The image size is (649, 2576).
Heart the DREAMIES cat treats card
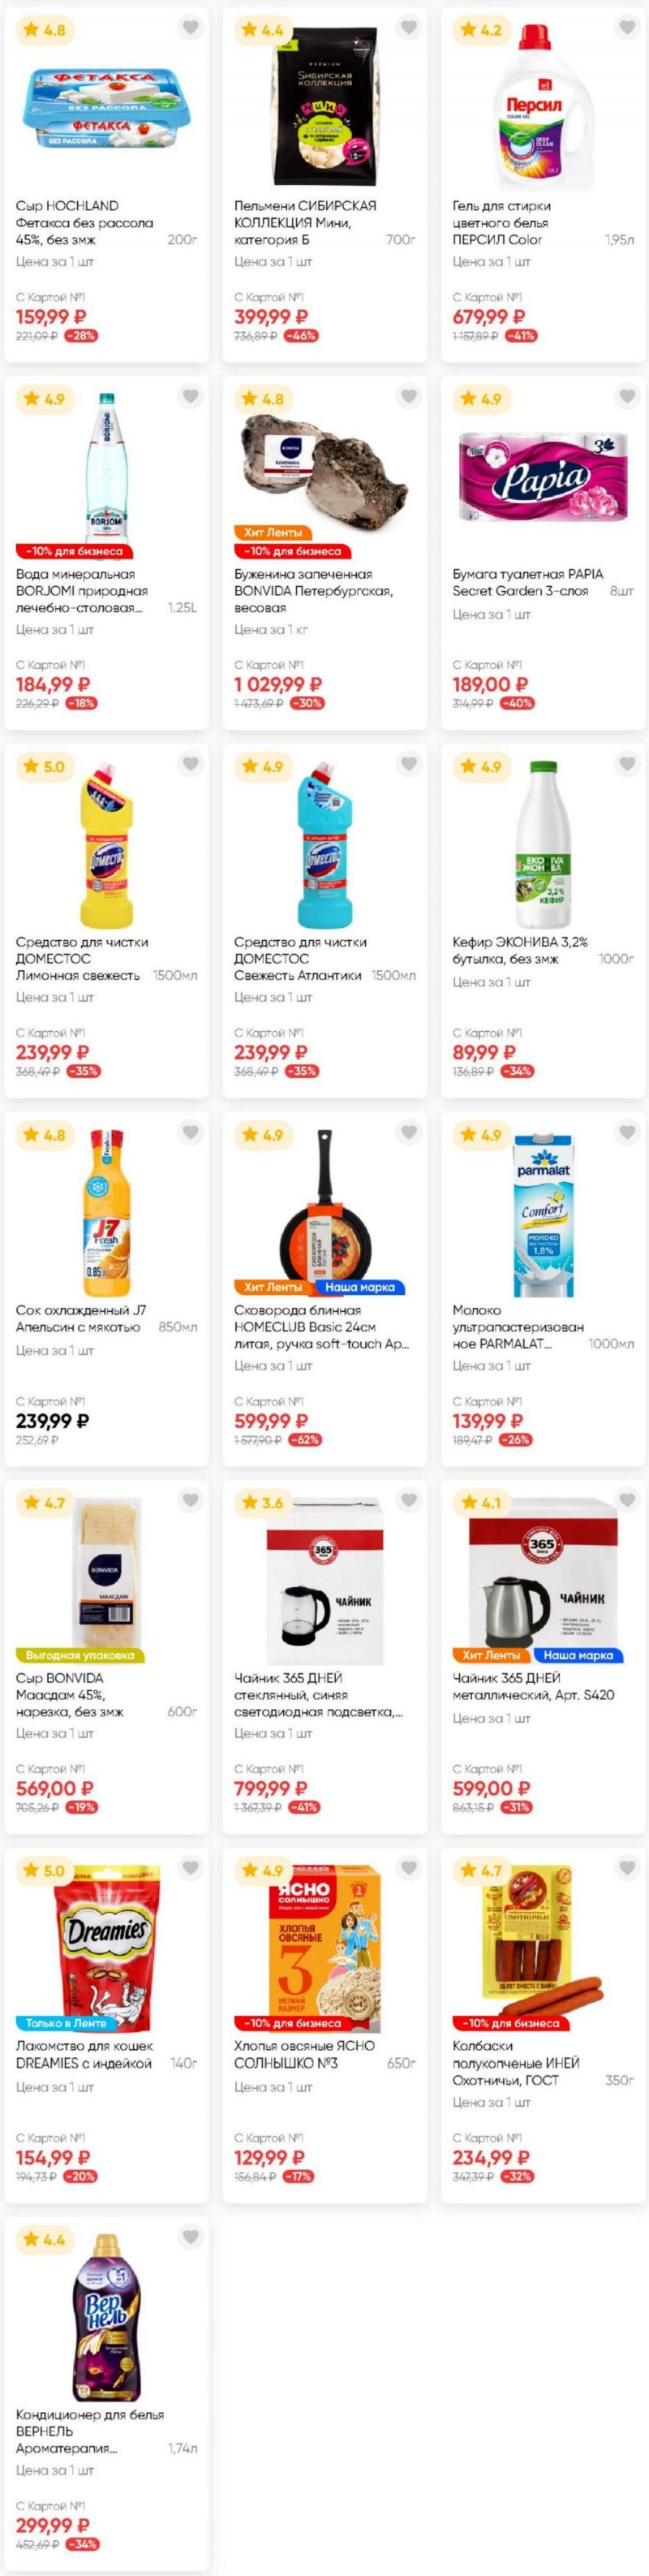[190, 1868]
